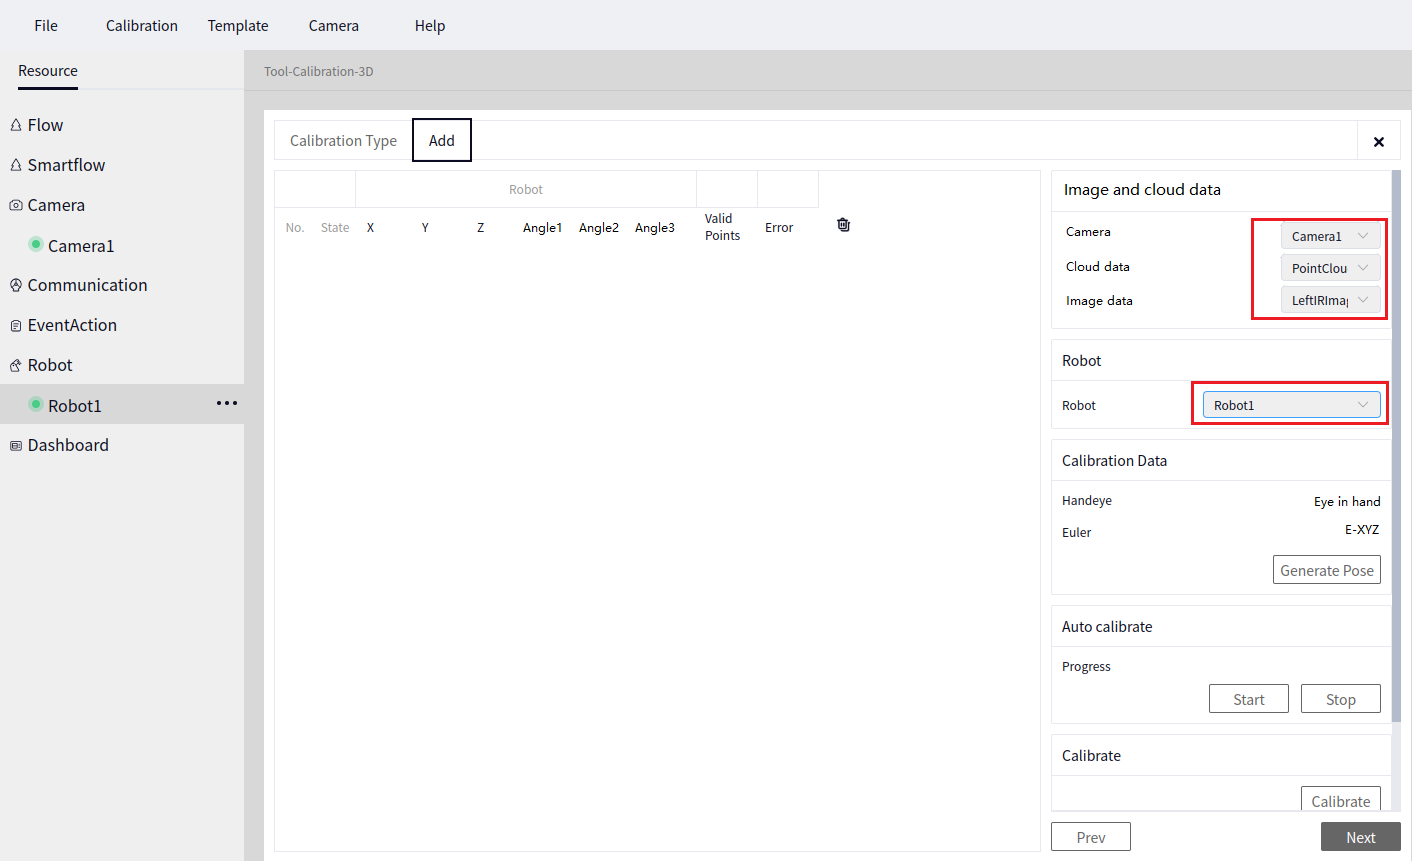The height and width of the screenshot is (861, 1412).
Task: Click the Valid Points column header
Action: (722, 227)
